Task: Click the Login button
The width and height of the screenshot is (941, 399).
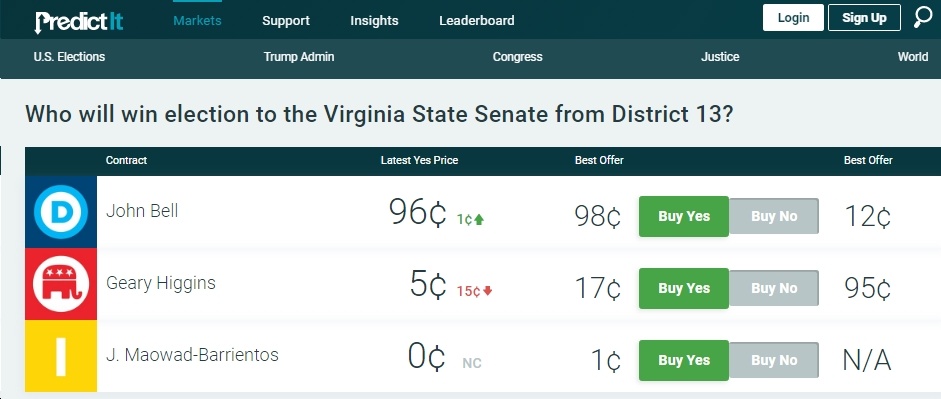Action: pos(793,17)
